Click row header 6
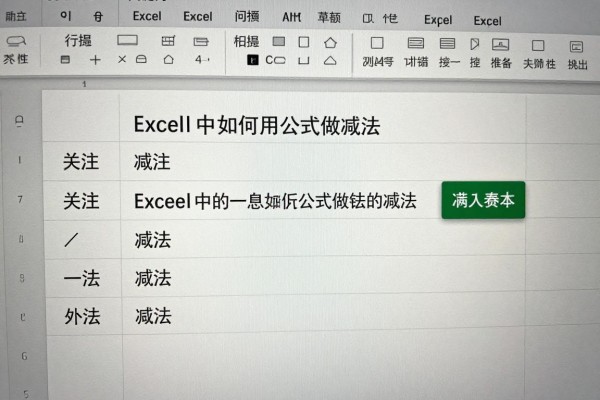This screenshot has height=400, width=600. [24, 356]
